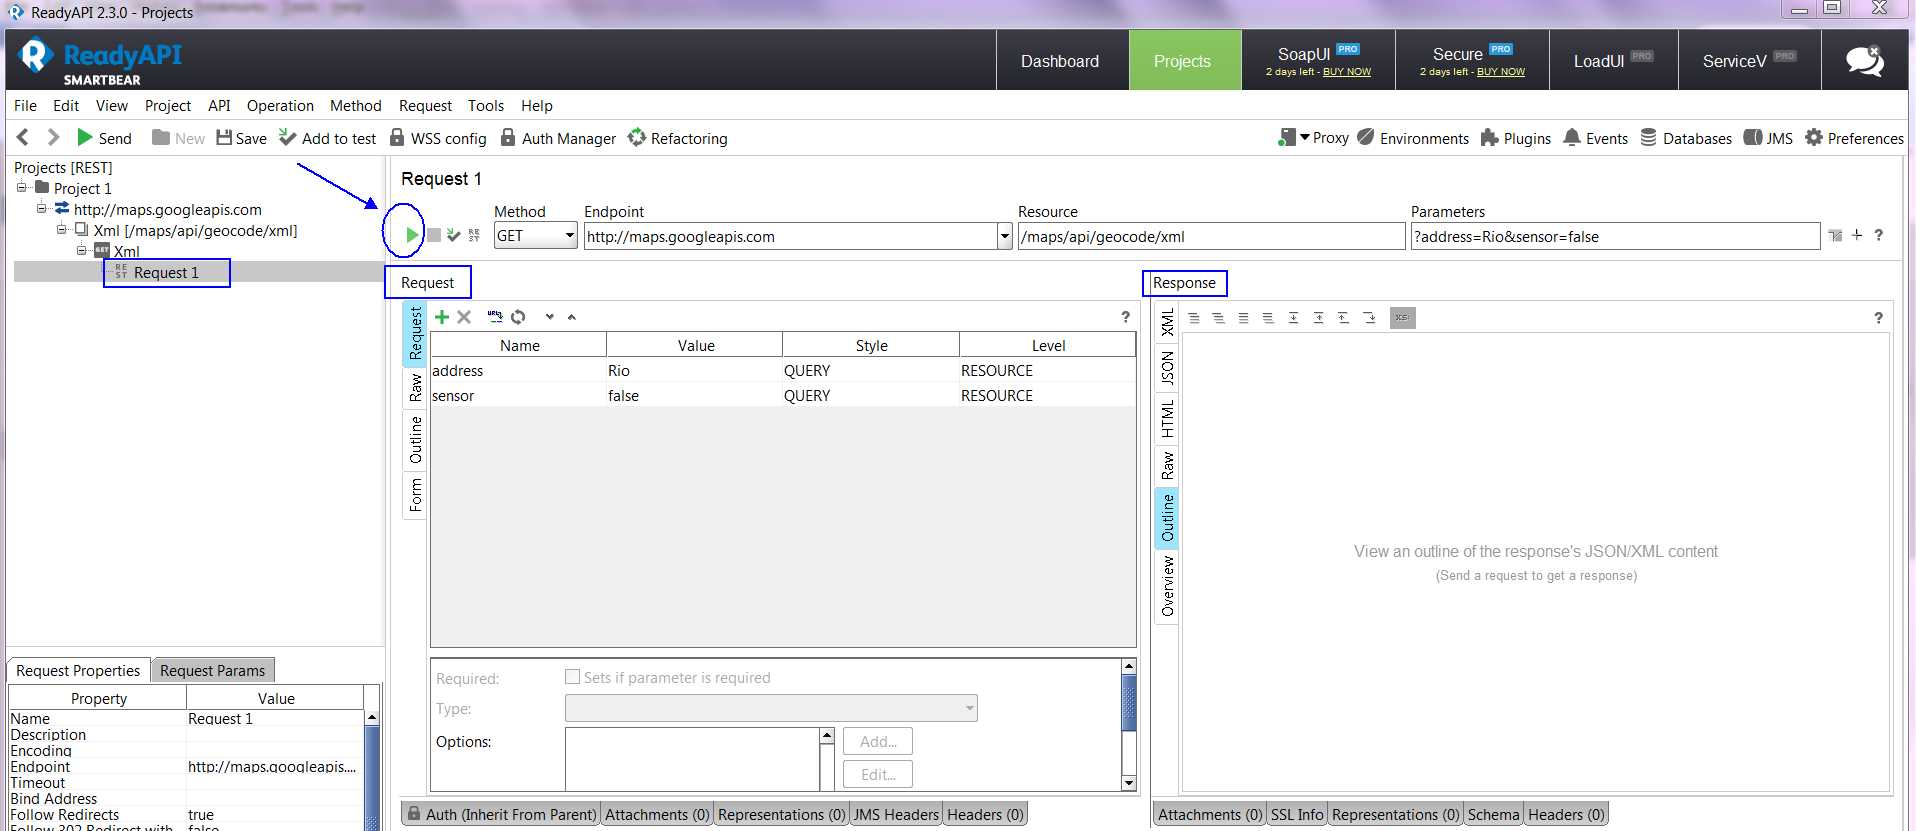Viewport: 1916px width, 831px height.
Task: Select Request 1 in project tree
Action: pos(166,272)
